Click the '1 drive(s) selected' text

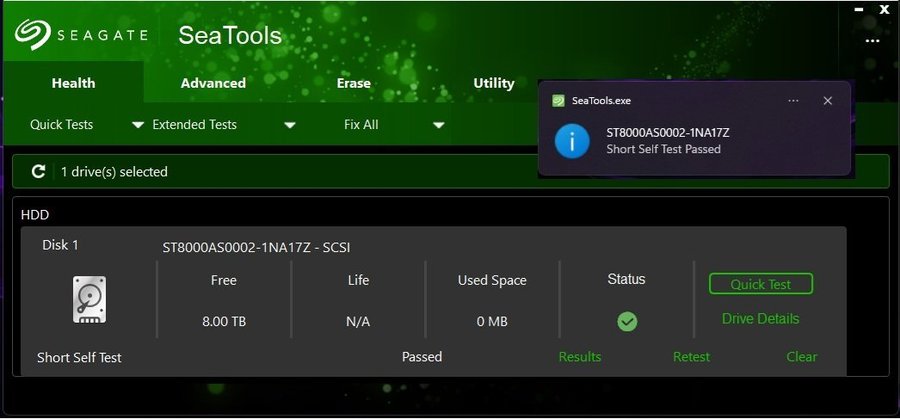[x=114, y=172]
